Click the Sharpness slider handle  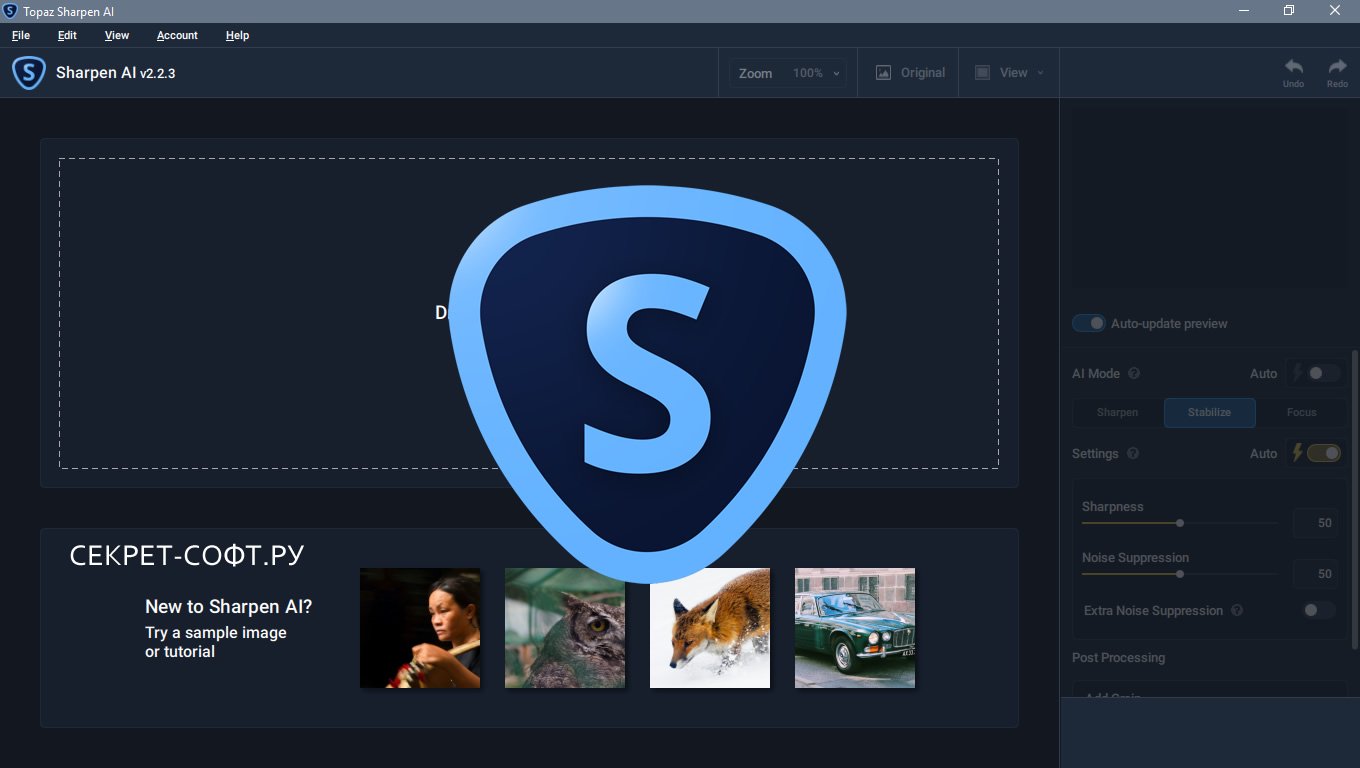tap(1180, 523)
